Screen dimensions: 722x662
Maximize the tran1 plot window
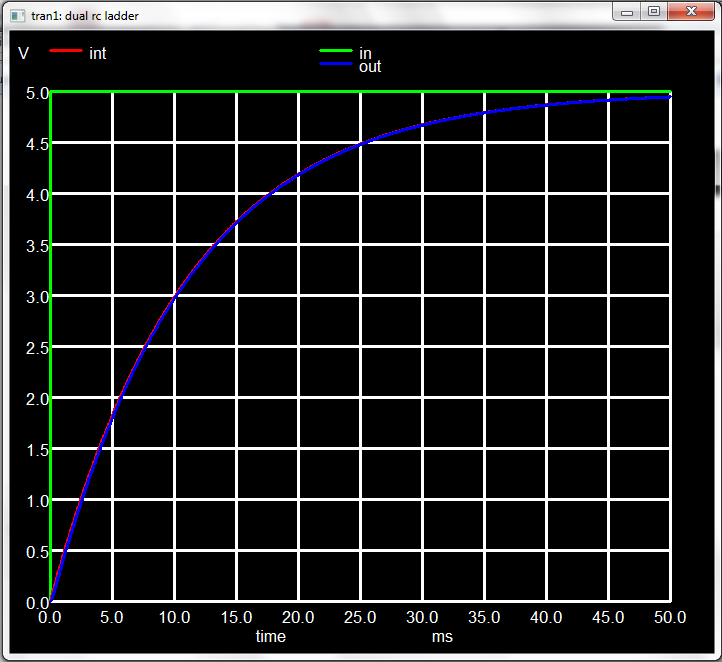coord(654,12)
